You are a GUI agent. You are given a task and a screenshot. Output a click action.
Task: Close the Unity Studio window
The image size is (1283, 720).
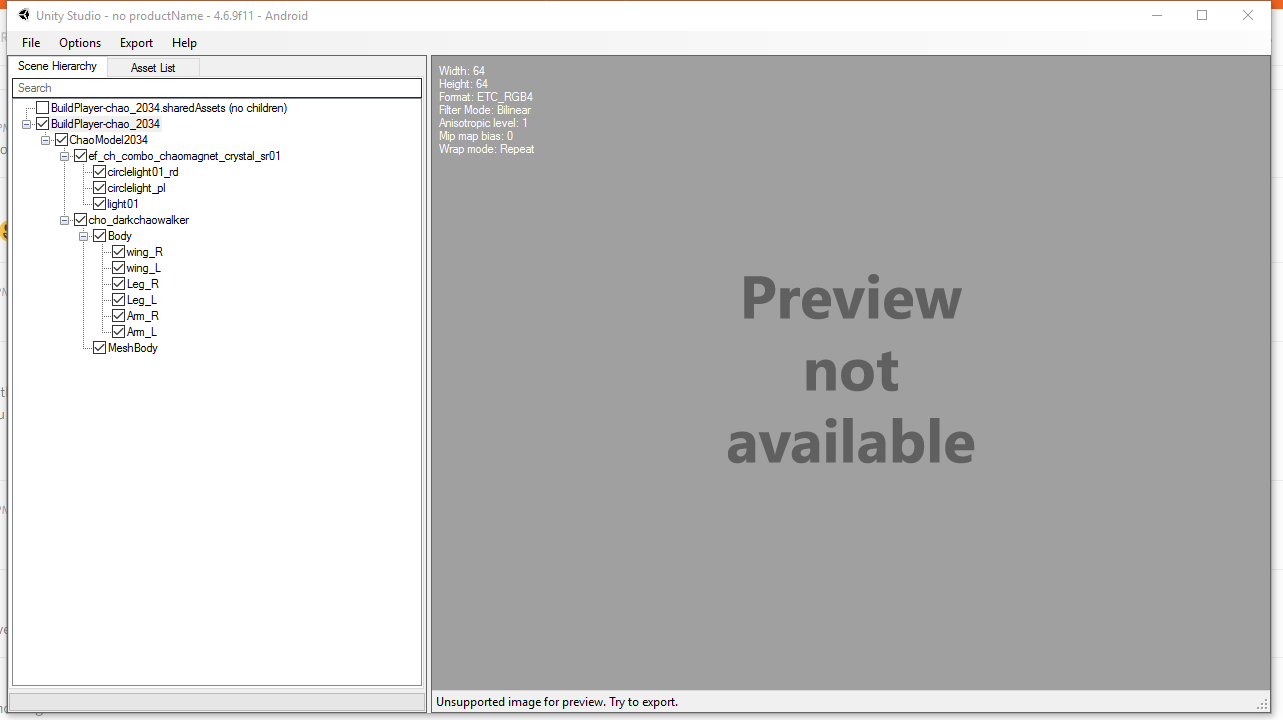click(1248, 15)
